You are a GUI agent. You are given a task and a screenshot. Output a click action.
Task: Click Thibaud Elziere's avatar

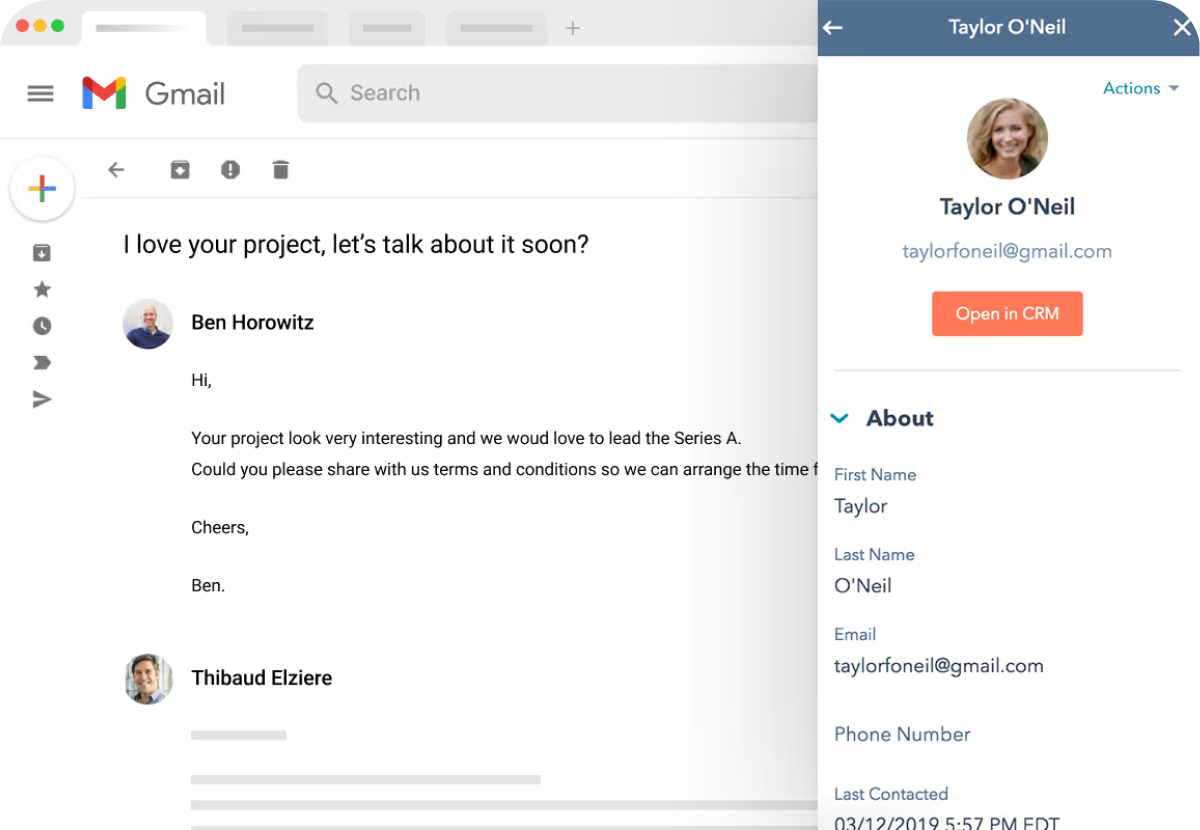coord(148,679)
